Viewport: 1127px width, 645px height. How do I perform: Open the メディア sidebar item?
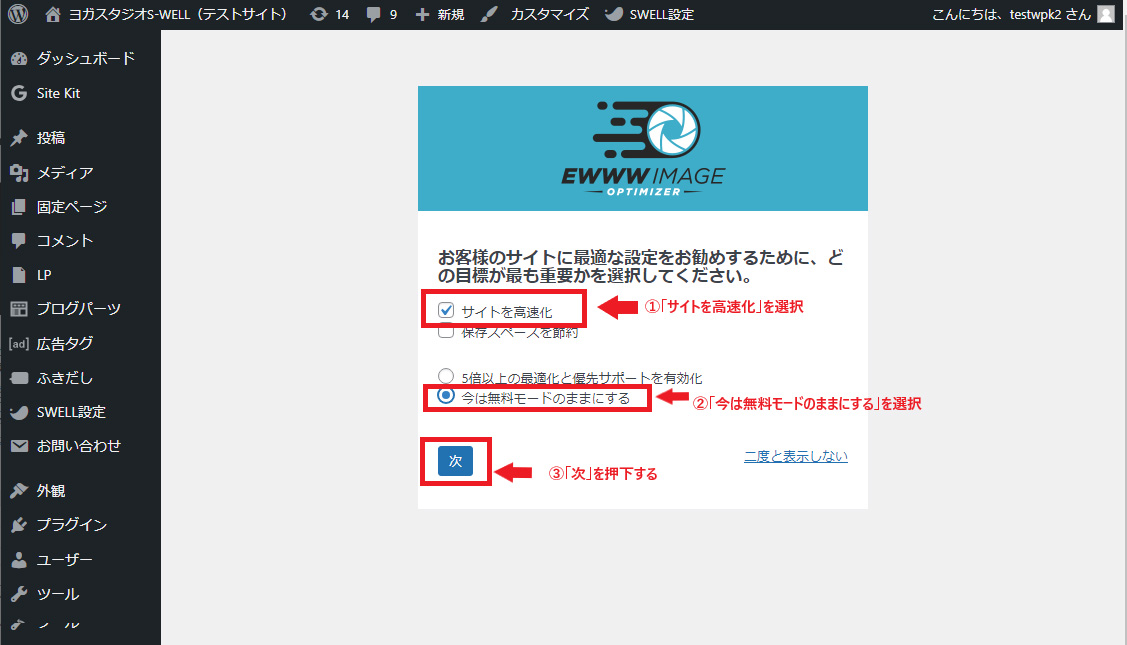(x=65, y=173)
